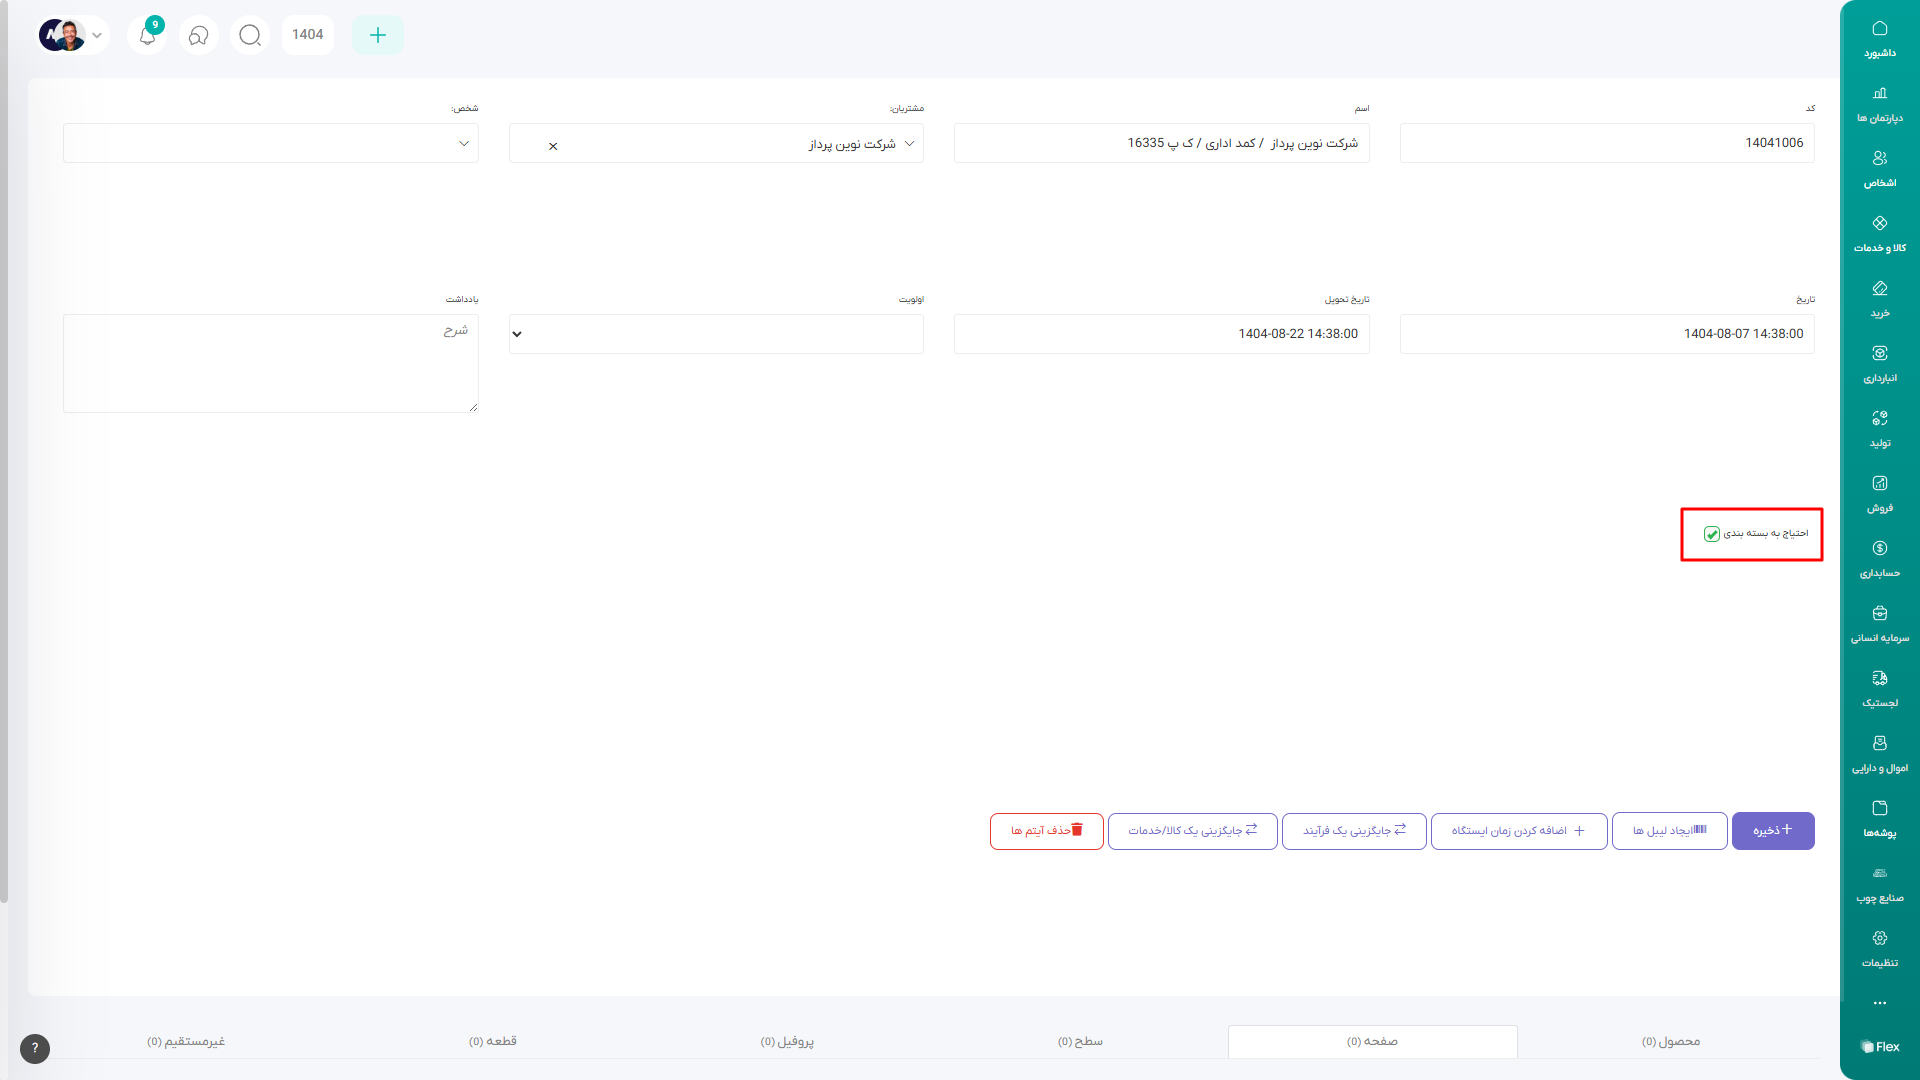Click the magnifier search icon in top bar
1920x1080 pixels.
[x=250, y=36]
